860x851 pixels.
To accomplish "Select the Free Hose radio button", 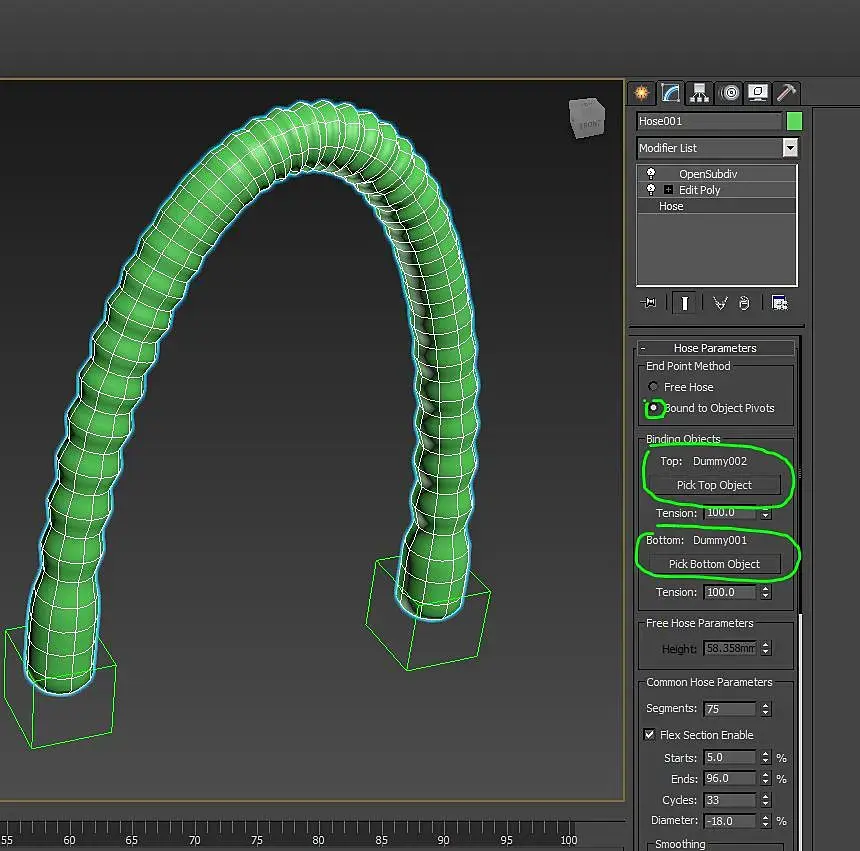I will (653, 387).
